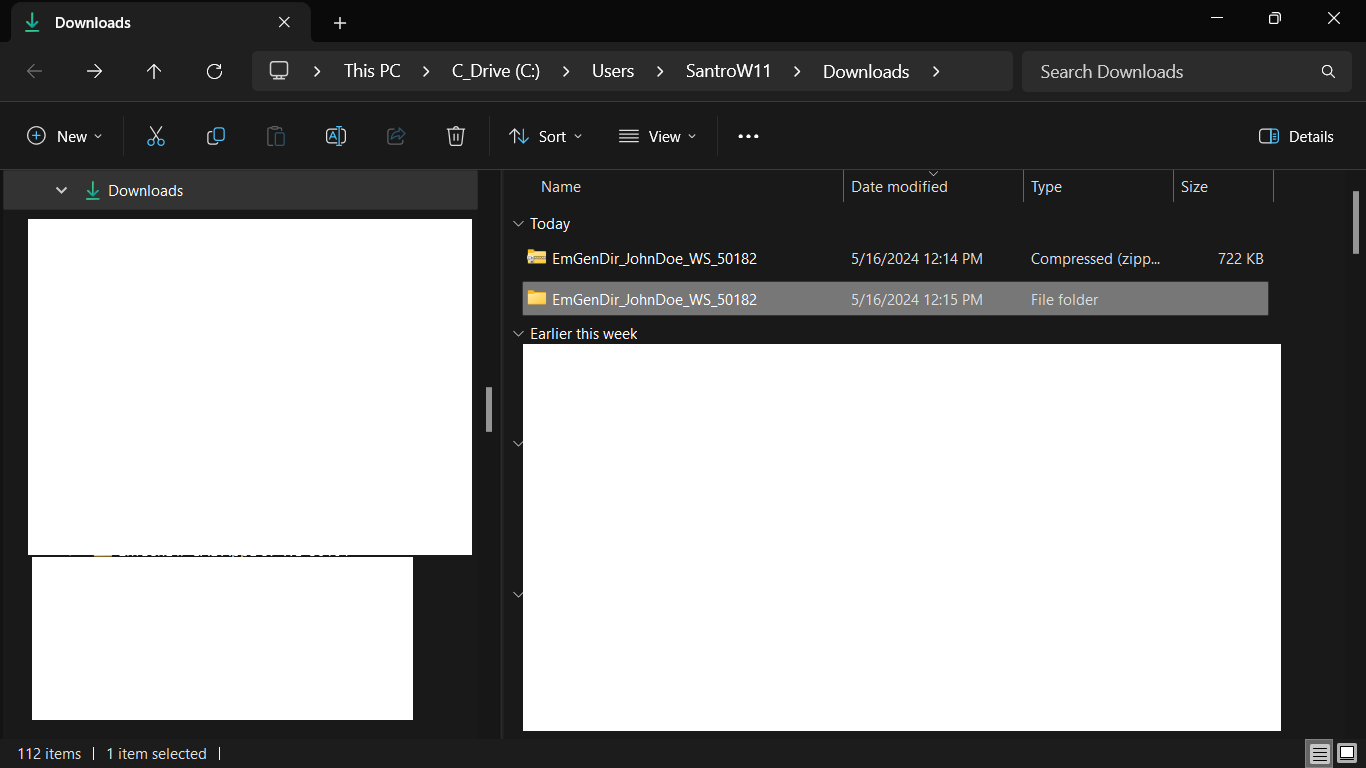Open the New dropdown menu
Screen dimensions: 1366x768
point(65,136)
